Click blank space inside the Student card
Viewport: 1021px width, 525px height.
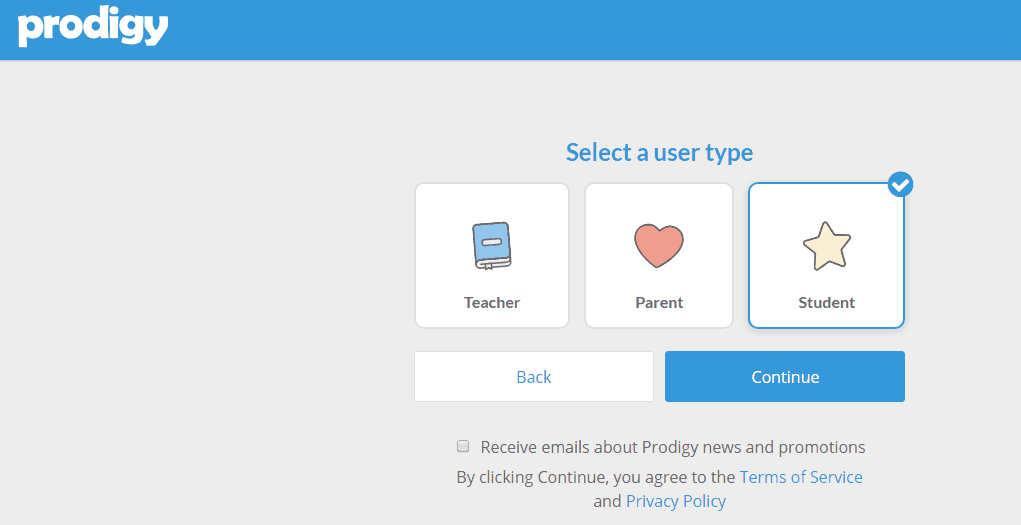[x=775, y=205]
